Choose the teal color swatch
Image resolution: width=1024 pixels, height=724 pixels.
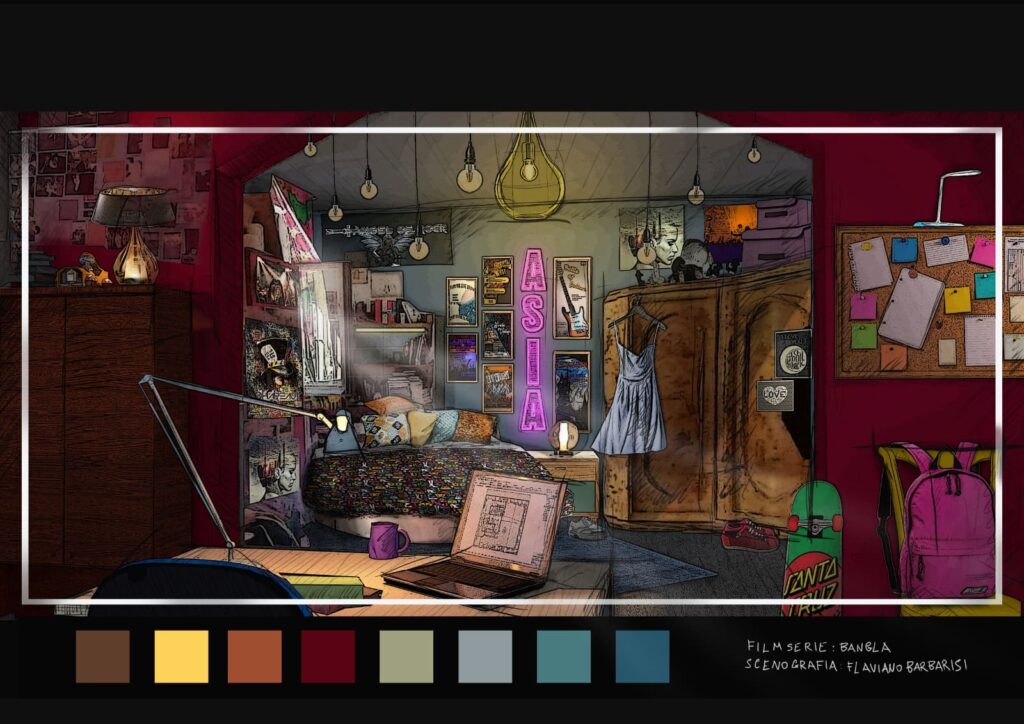563,656
